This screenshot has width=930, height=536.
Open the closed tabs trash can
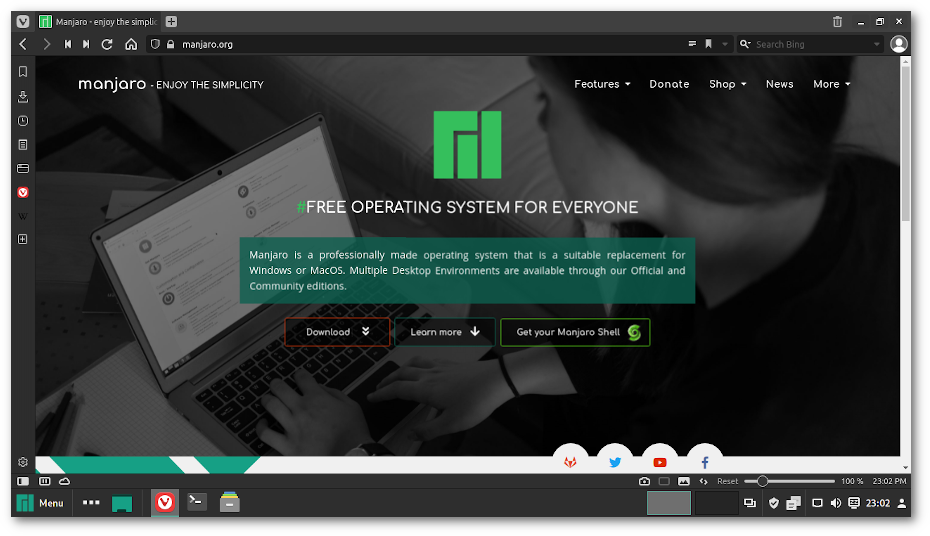coord(837,22)
